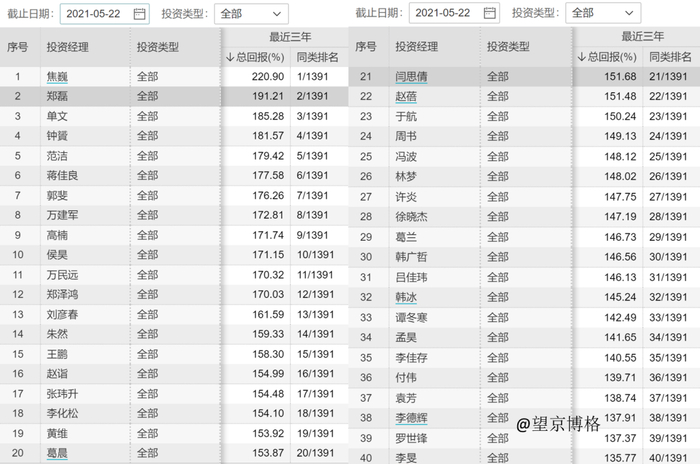Image resolution: width=700 pixels, height=464 pixels.
Task: Click 最近三年 group header in left table
Action: coord(290,37)
